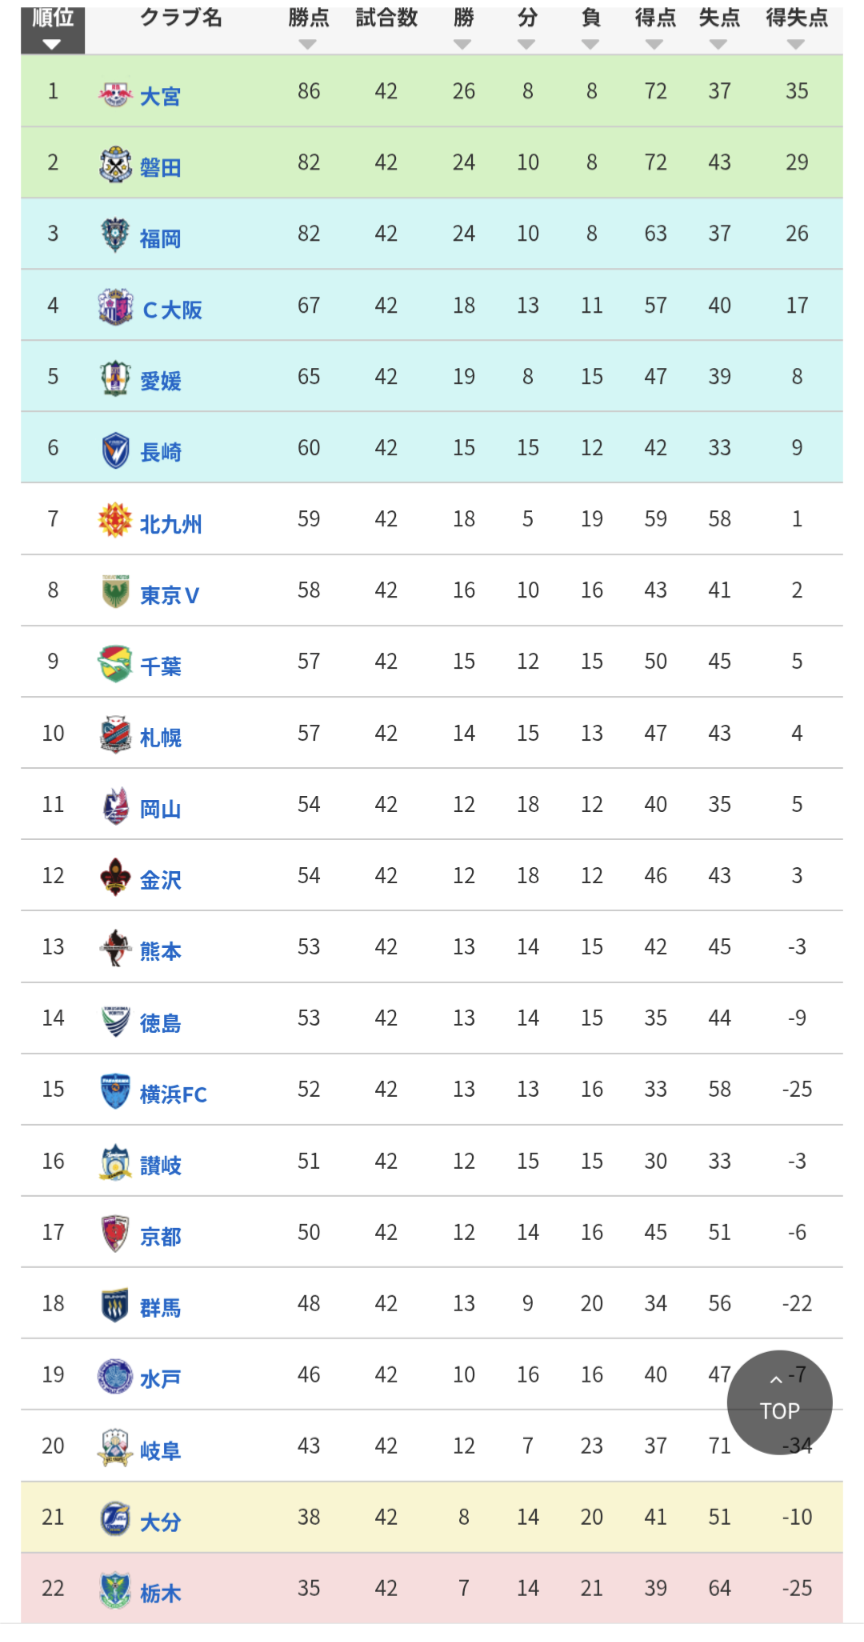Click the Tochigi club crest icon
Image resolution: width=864 pixels, height=1642 pixels.
tap(115, 1590)
